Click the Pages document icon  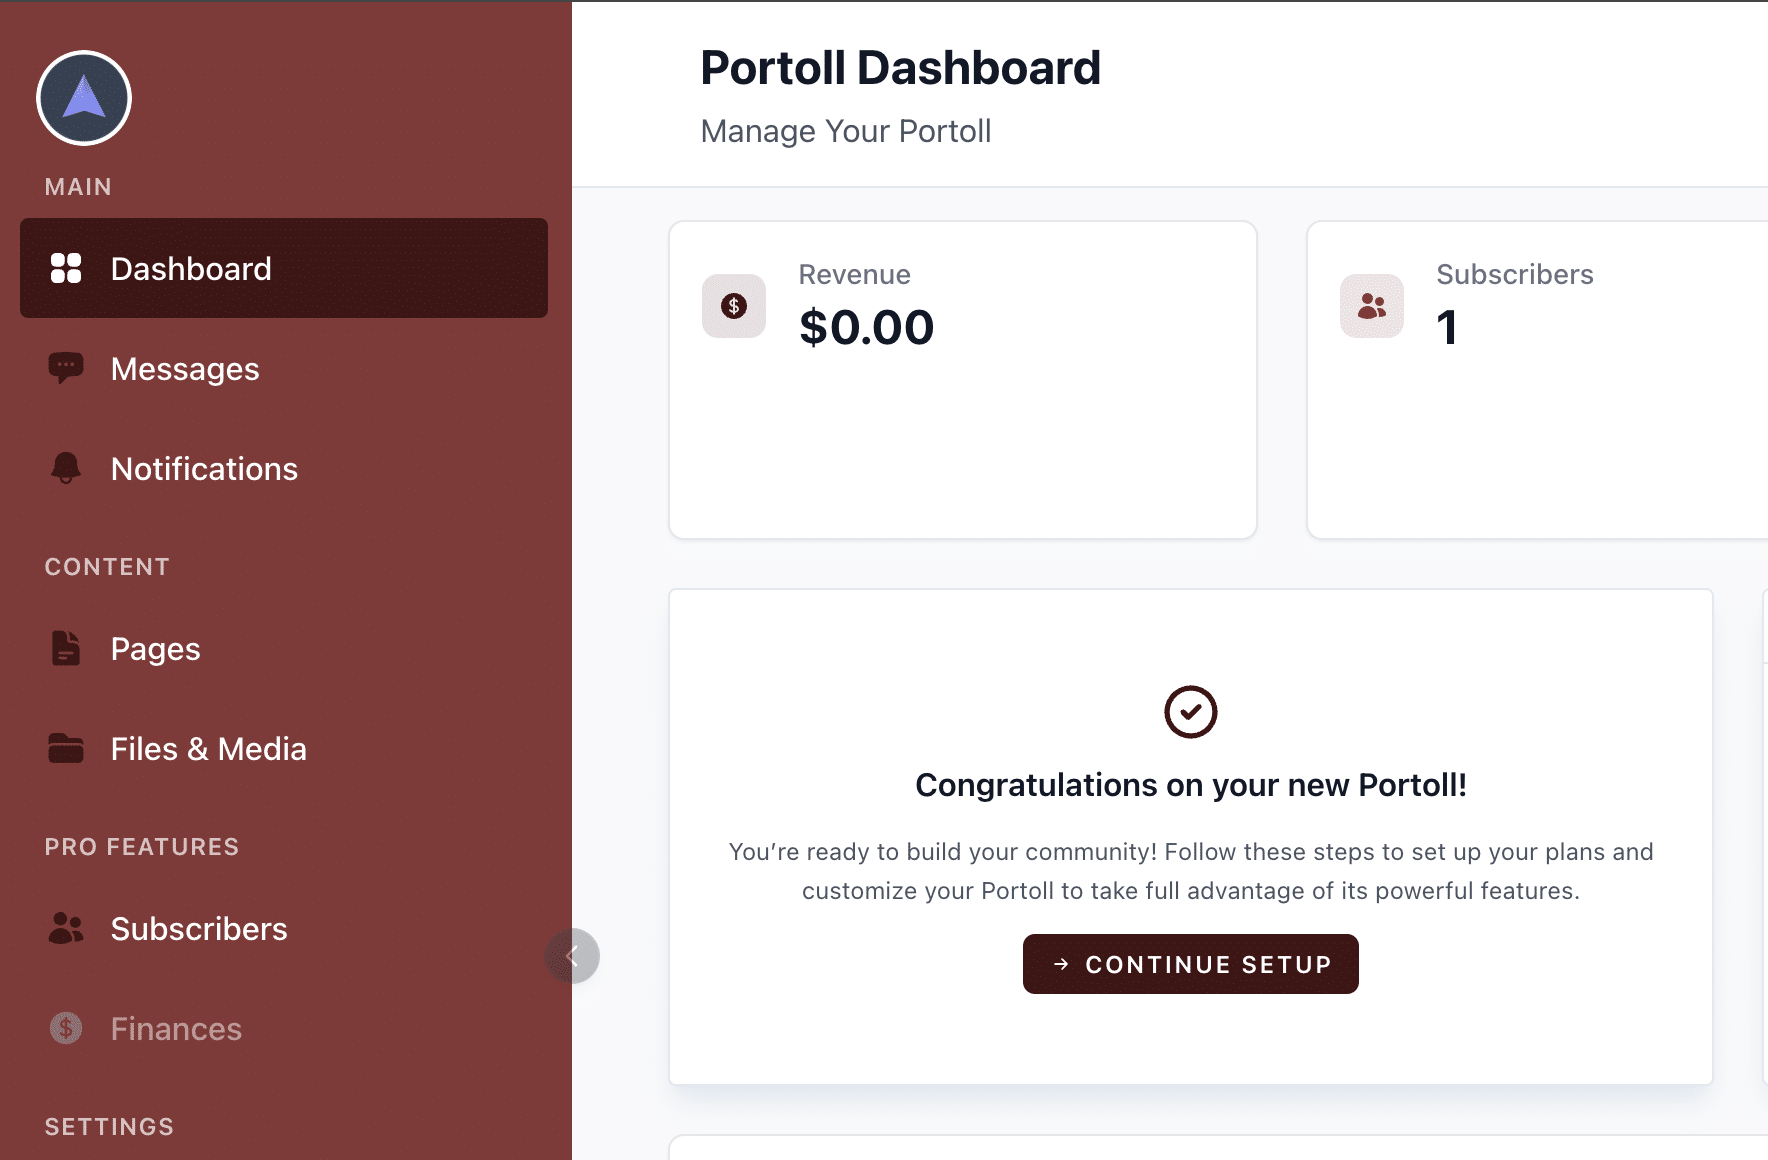66,648
